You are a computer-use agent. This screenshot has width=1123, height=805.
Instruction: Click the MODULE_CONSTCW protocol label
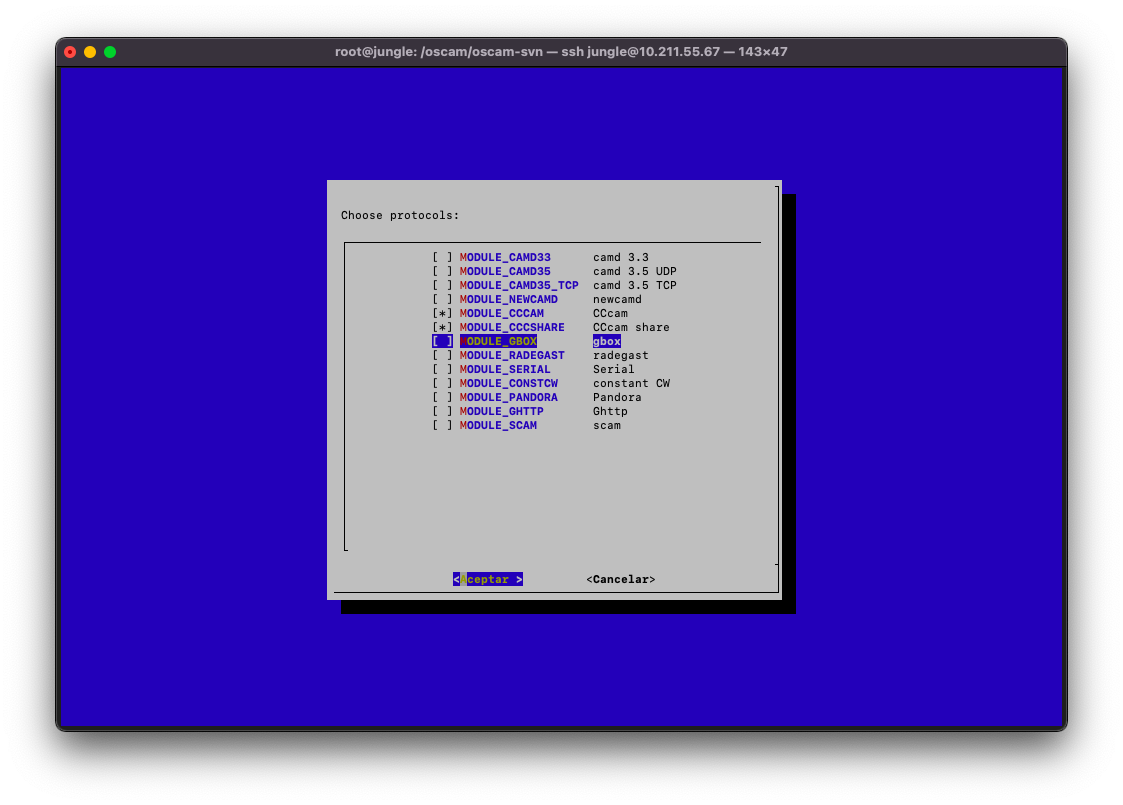pyautogui.click(x=508, y=383)
